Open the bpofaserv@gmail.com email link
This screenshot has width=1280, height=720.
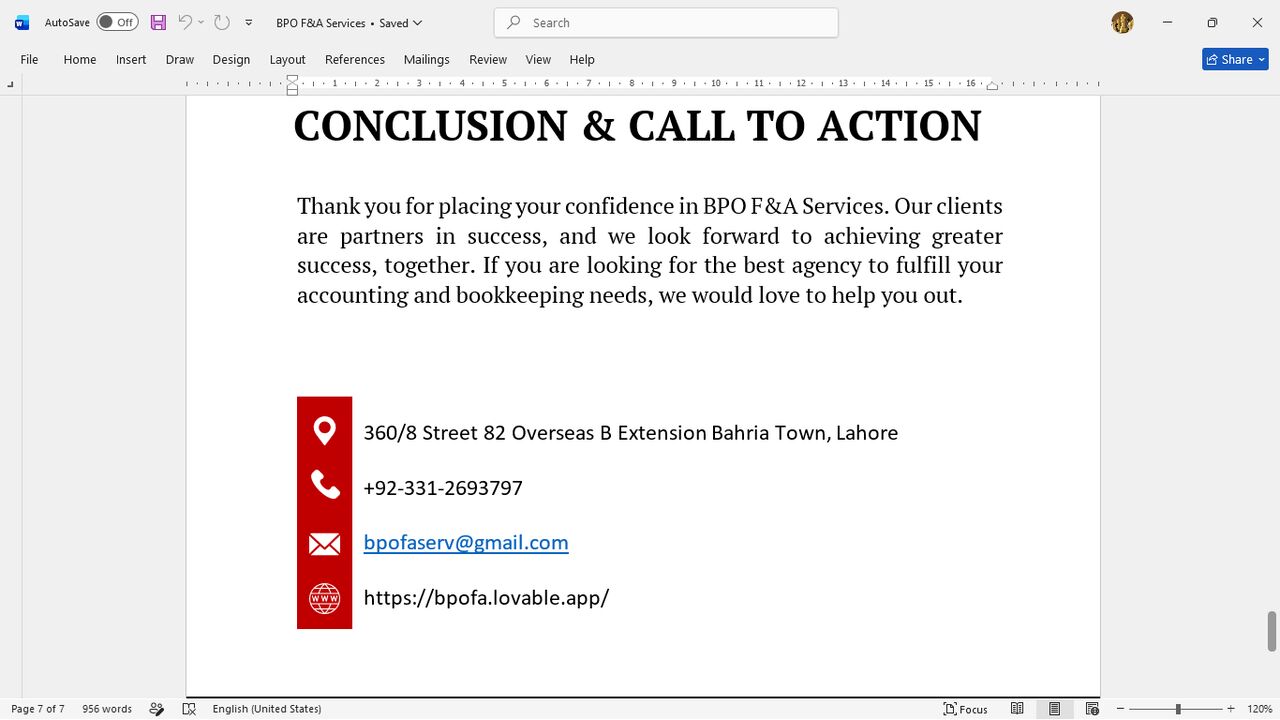(466, 543)
